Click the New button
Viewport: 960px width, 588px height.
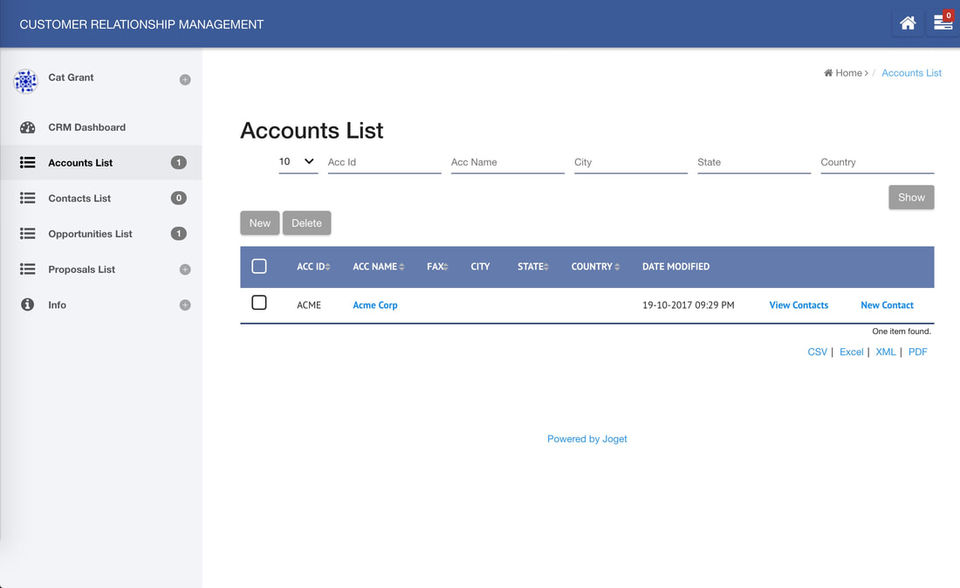point(260,223)
